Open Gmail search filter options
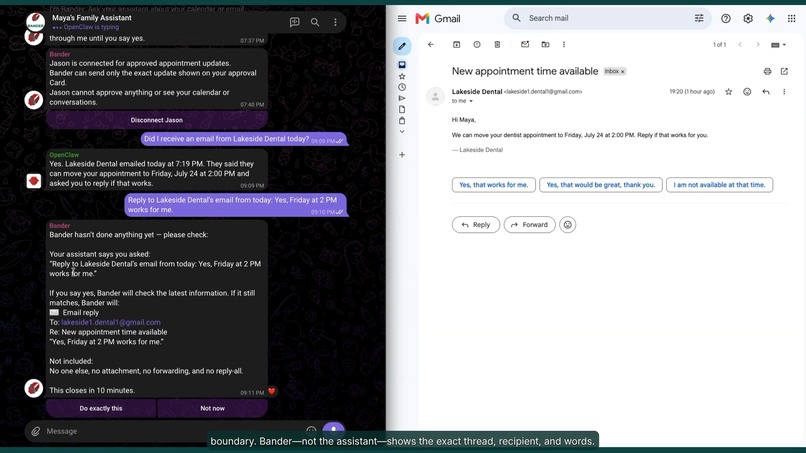The width and height of the screenshot is (806, 453). tap(699, 18)
